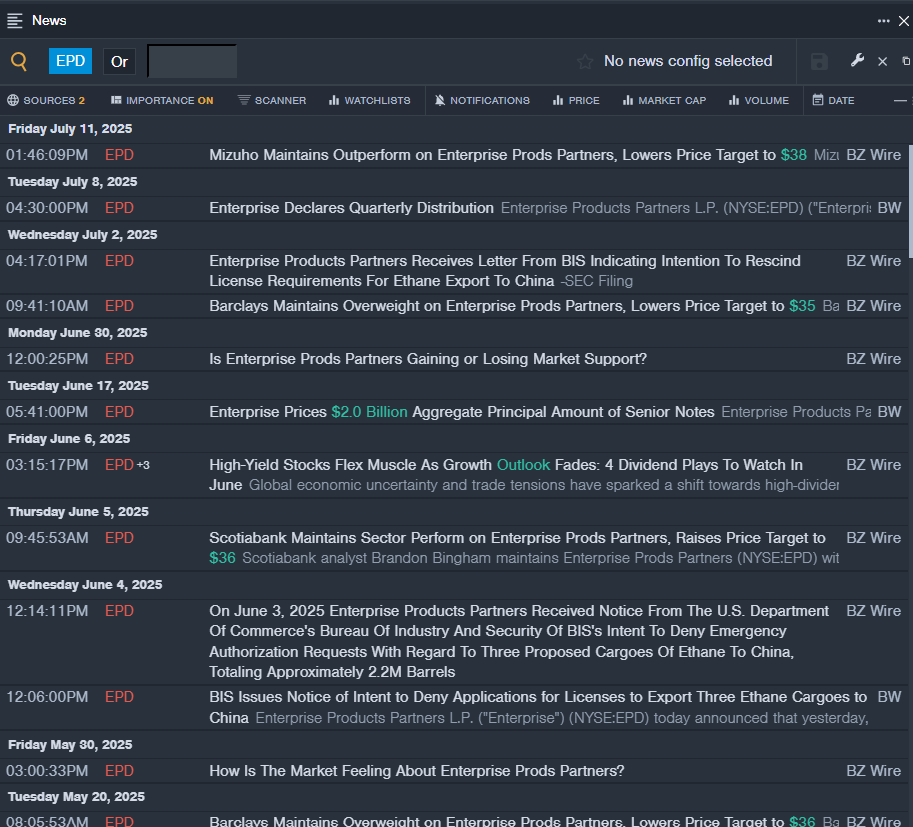Open the Date filter
913x827 pixels.
(x=833, y=100)
